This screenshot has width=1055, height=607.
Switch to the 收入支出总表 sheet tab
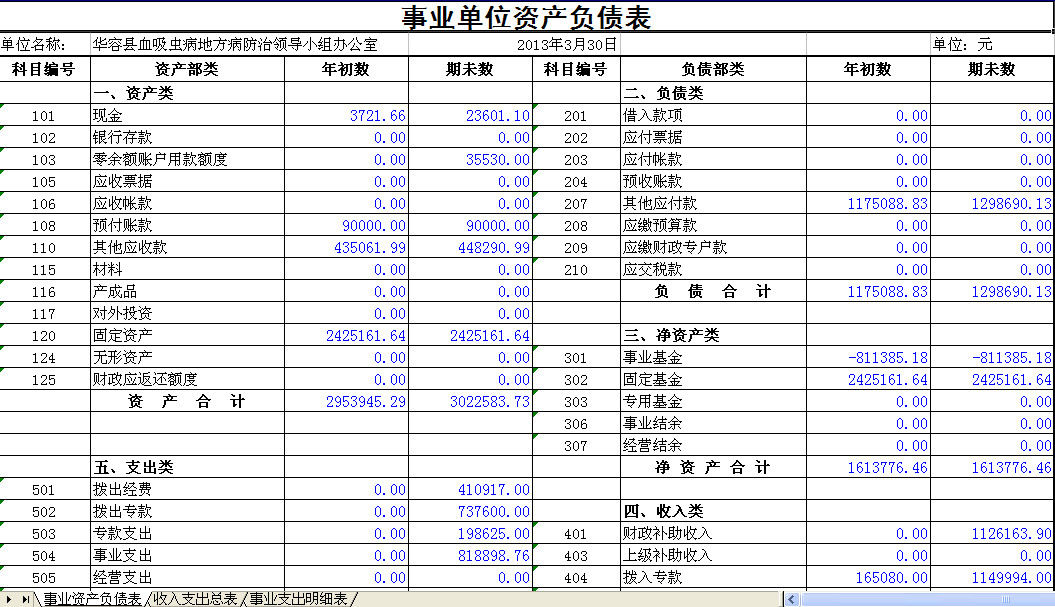tap(195, 599)
